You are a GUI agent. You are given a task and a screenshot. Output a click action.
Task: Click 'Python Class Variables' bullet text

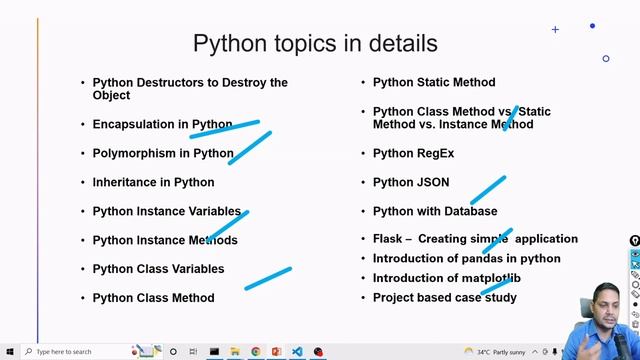coord(158,269)
